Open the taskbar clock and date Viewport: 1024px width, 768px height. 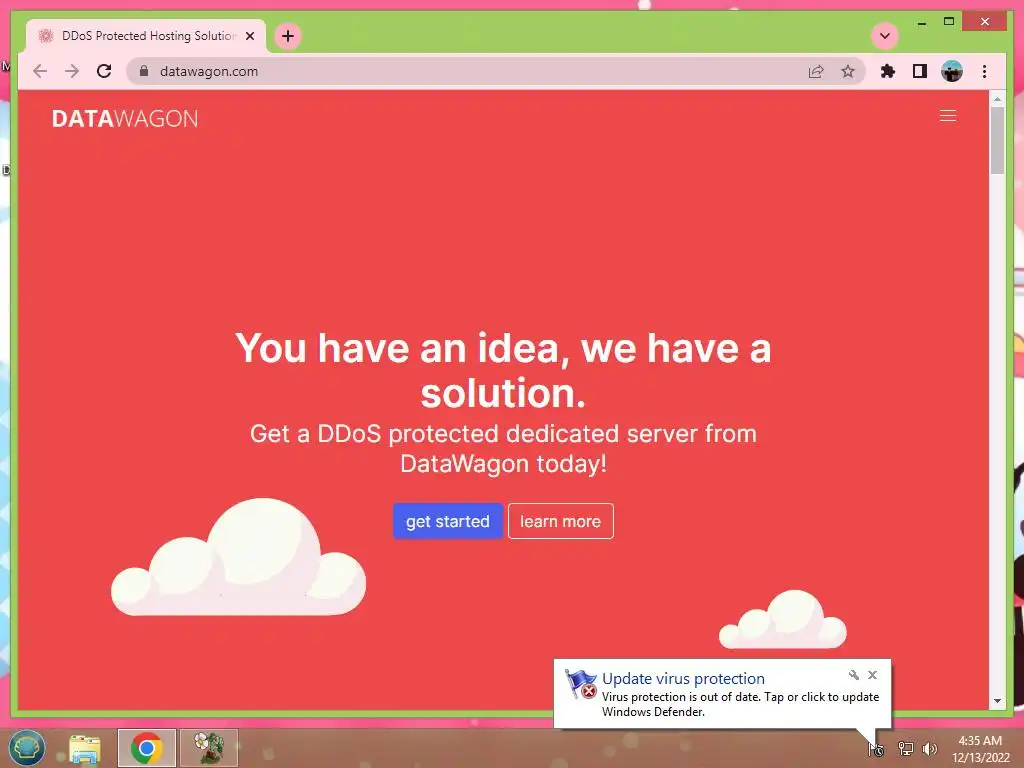pyautogui.click(x=980, y=749)
